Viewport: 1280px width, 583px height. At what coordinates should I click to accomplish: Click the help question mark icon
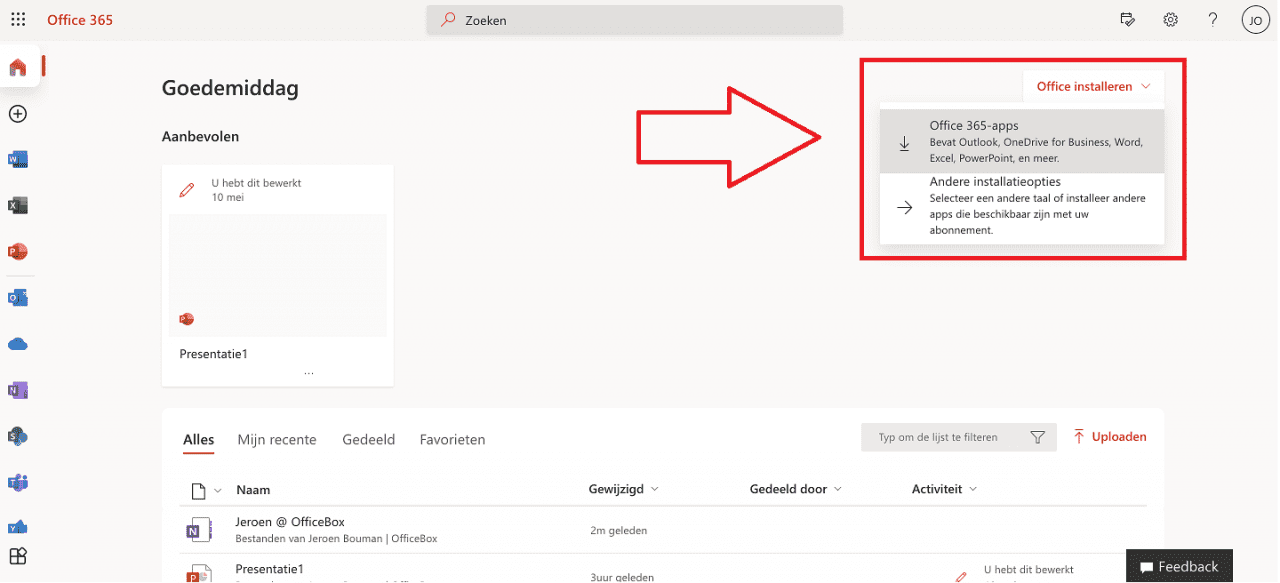pyautogui.click(x=1213, y=20)
